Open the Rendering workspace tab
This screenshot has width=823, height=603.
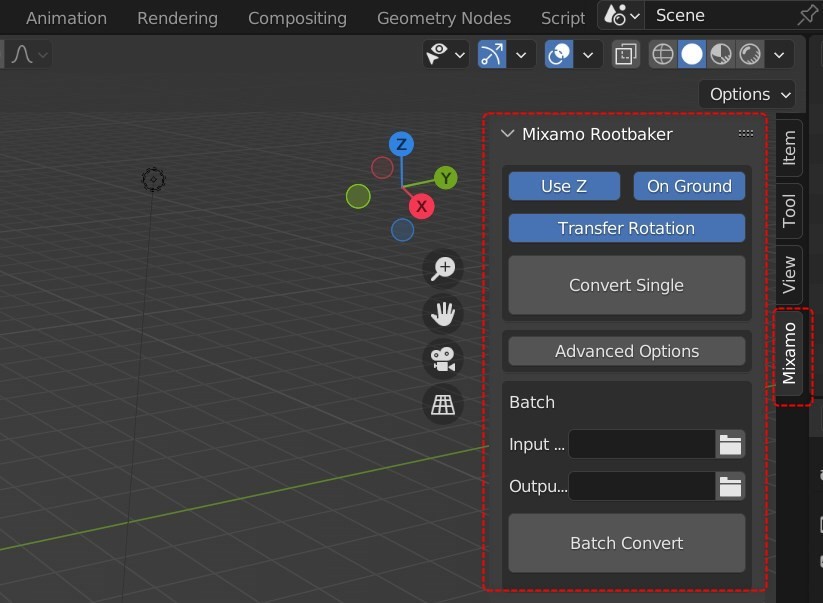[177, 18]
